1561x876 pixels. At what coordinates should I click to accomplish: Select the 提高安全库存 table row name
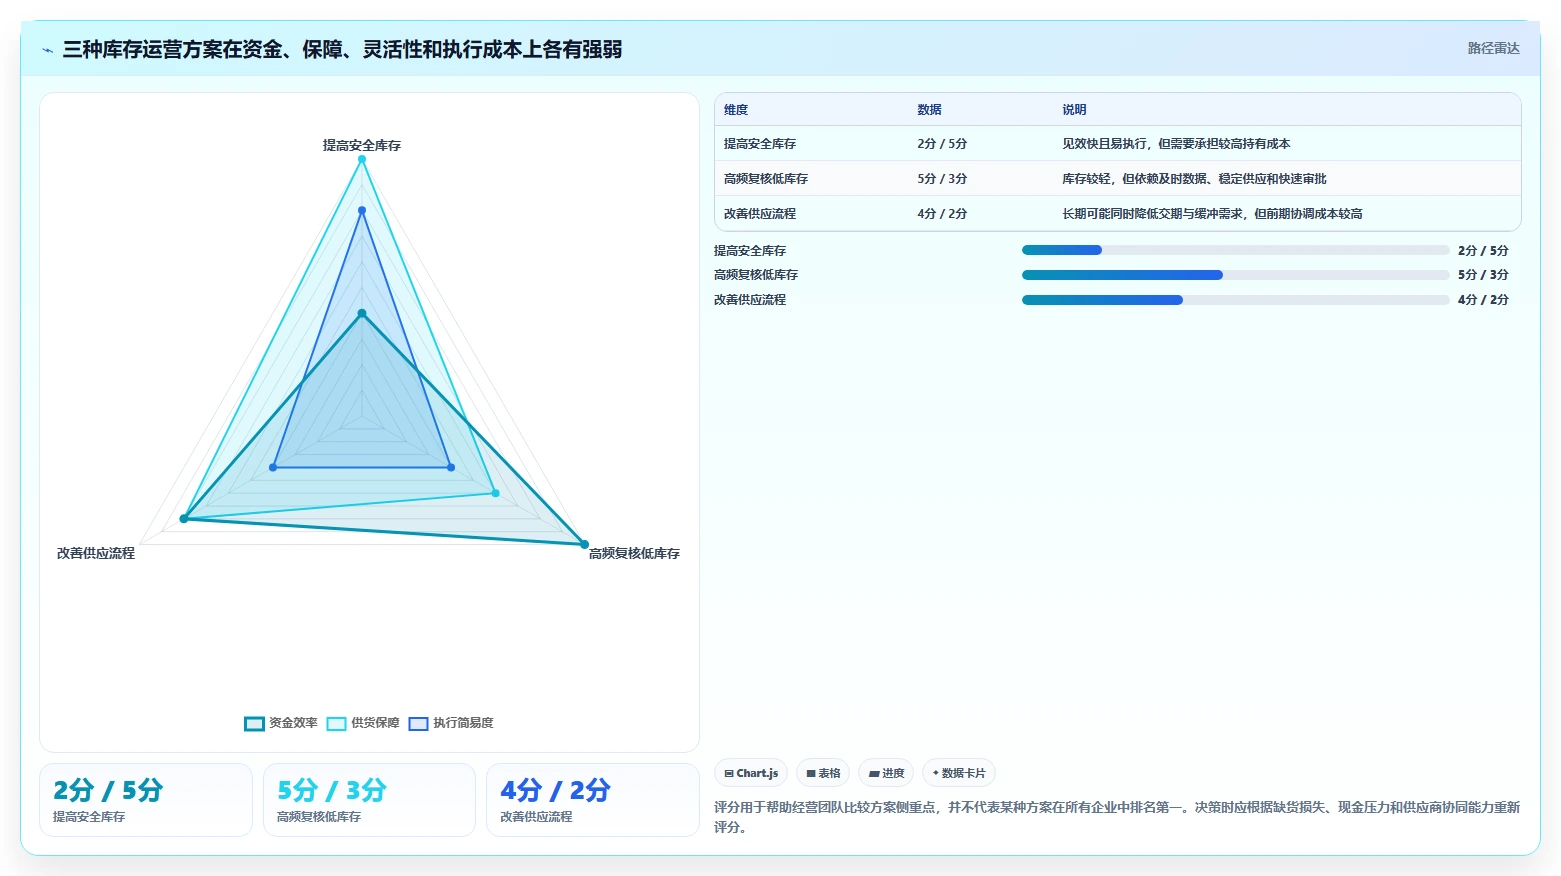pos(760,144)
